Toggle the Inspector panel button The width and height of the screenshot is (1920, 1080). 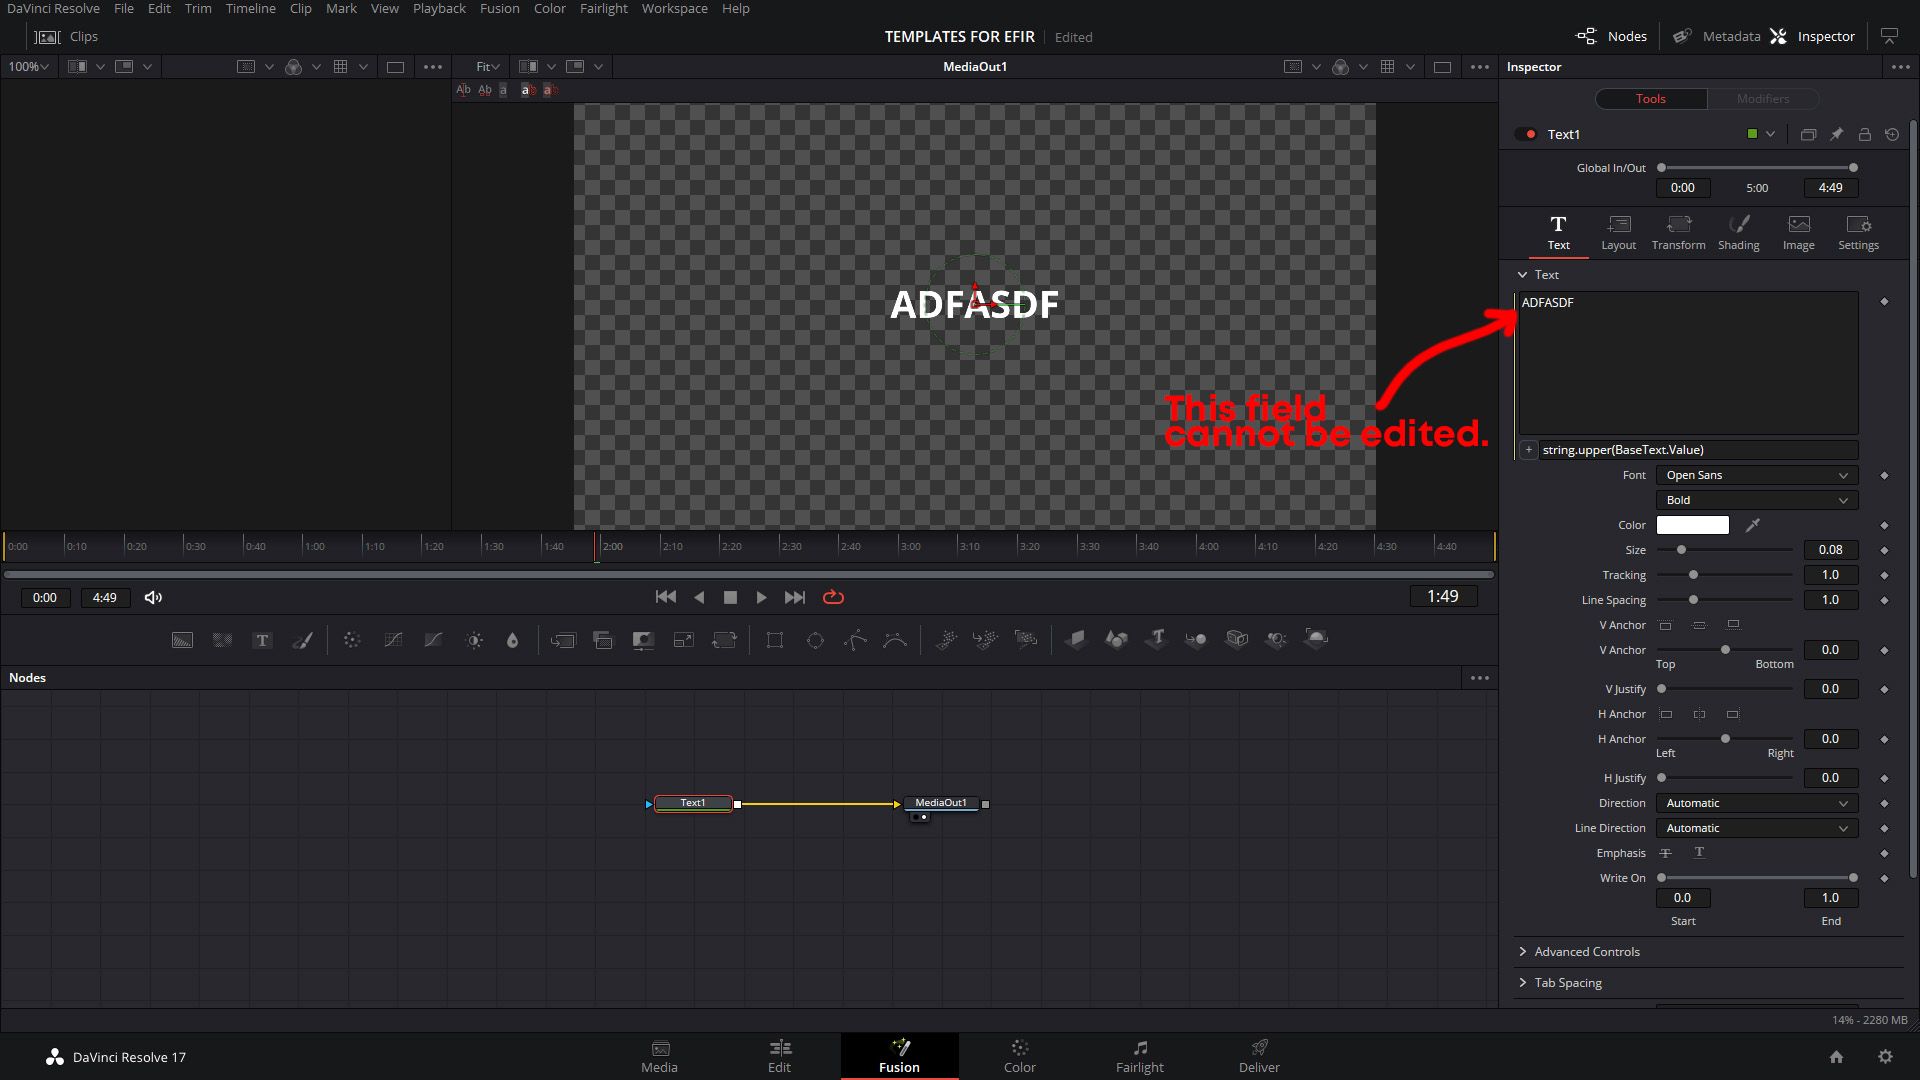pos(1812,36)
